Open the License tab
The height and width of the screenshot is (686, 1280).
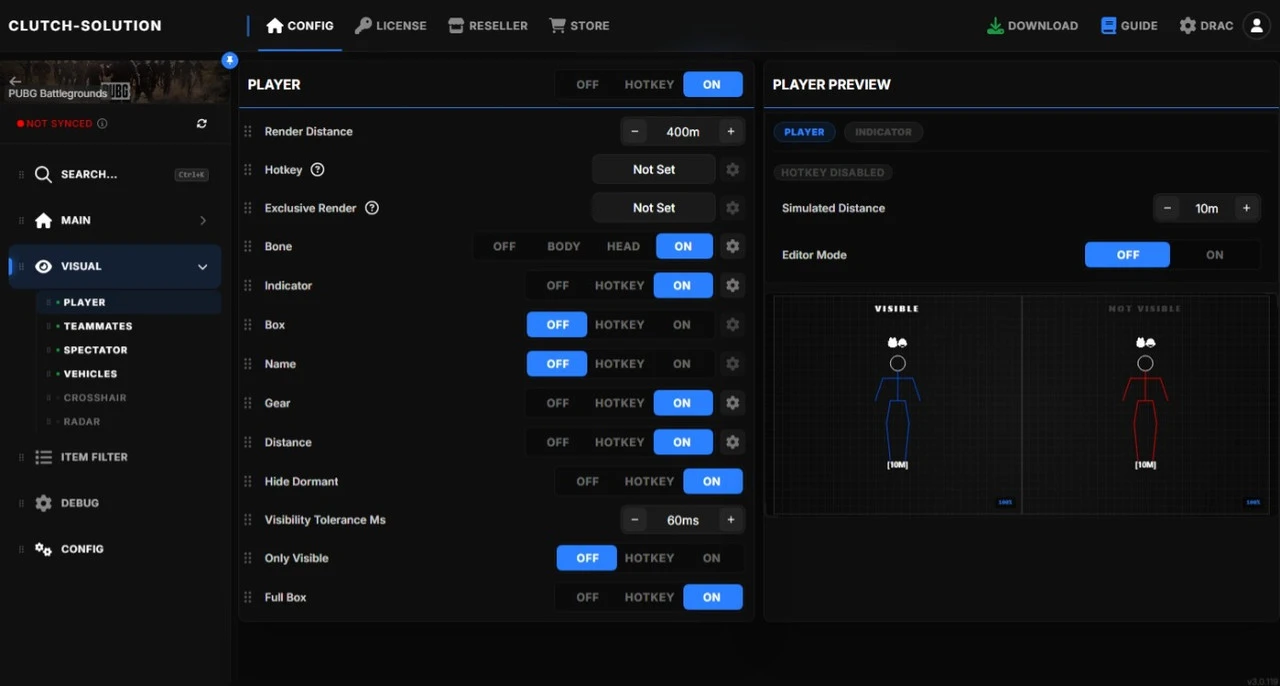390,26
